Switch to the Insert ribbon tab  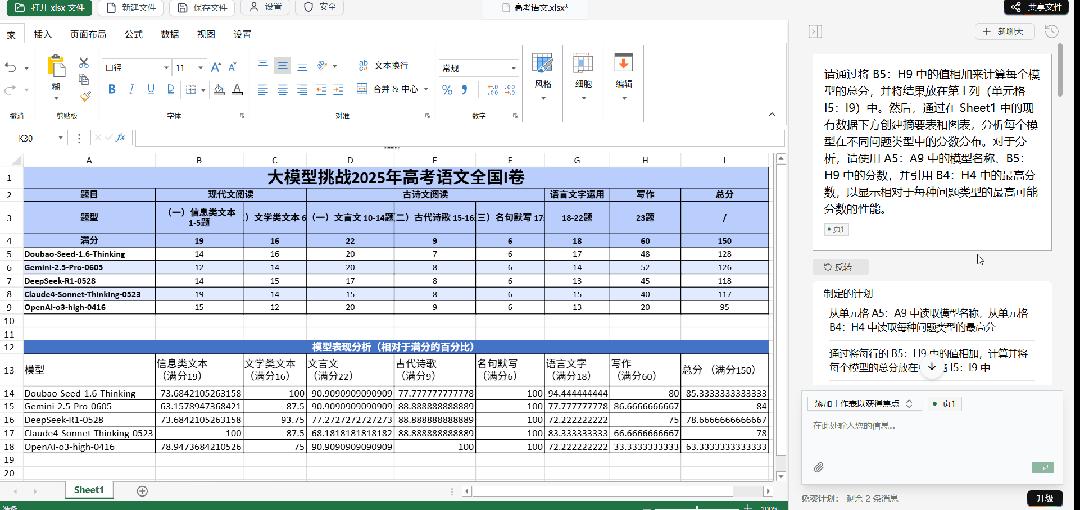[x=43, y=34]
